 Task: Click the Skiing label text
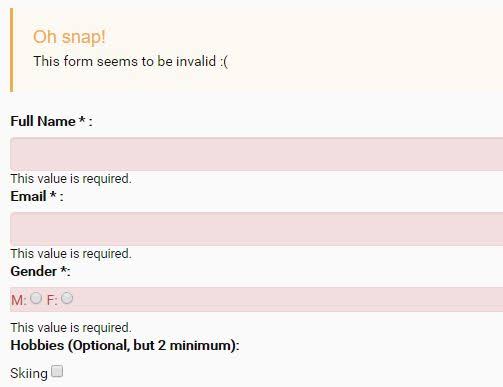29,373
